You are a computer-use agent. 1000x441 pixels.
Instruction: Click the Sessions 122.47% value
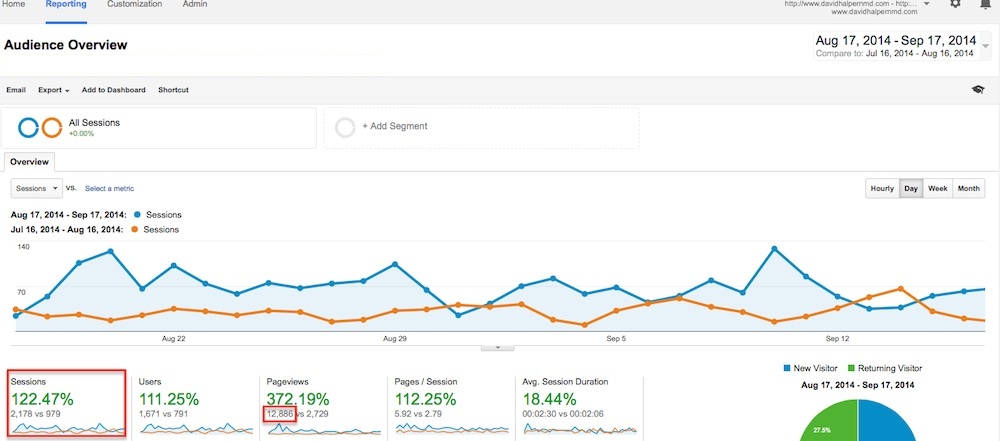point(42,400)
